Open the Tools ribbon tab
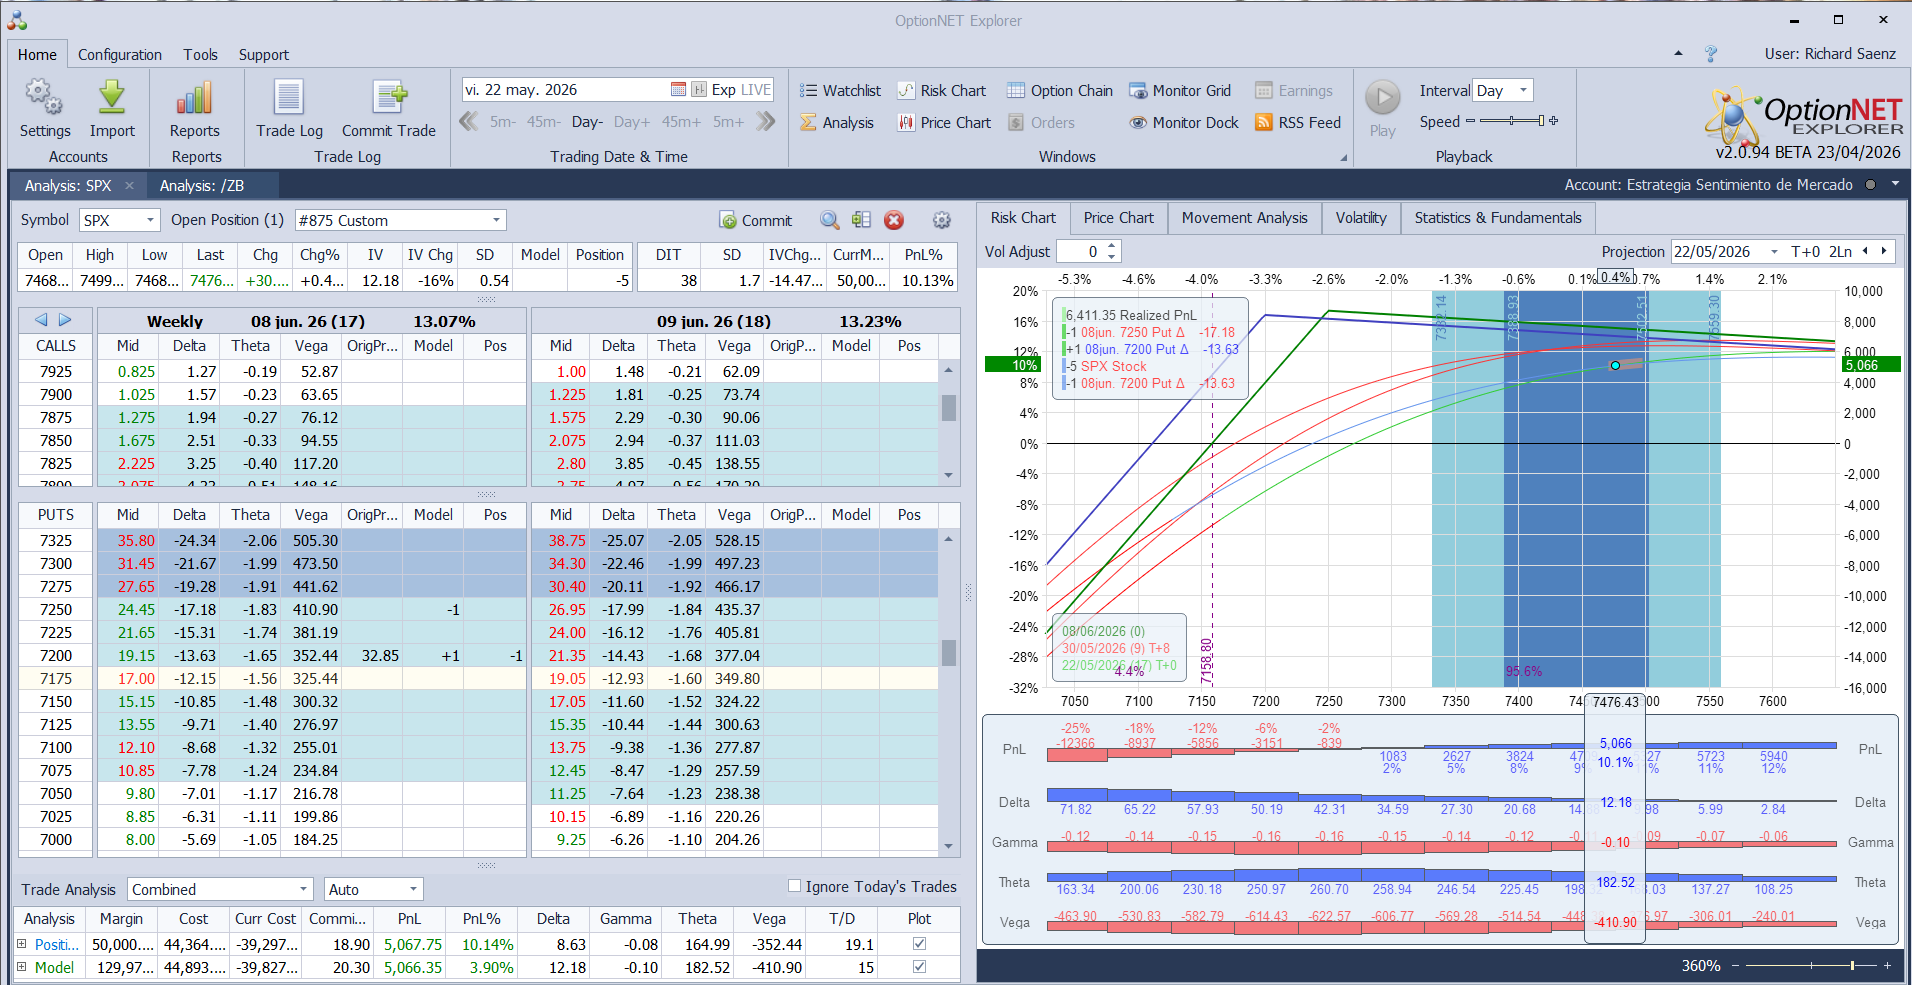Image resolution: width=1912 pixels, height=985 pixels. pos(200,55)
